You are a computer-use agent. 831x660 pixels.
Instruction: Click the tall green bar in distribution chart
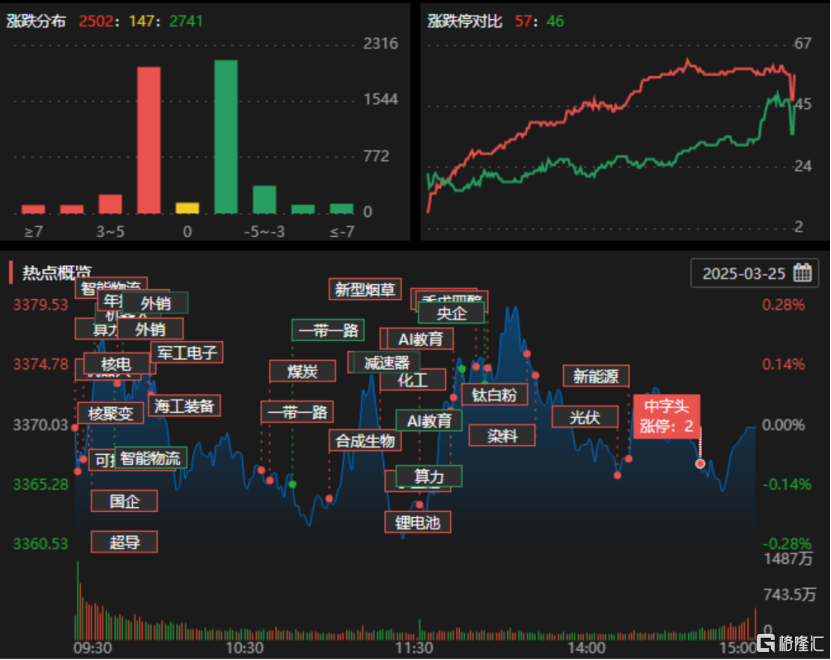tap(226, 137)
